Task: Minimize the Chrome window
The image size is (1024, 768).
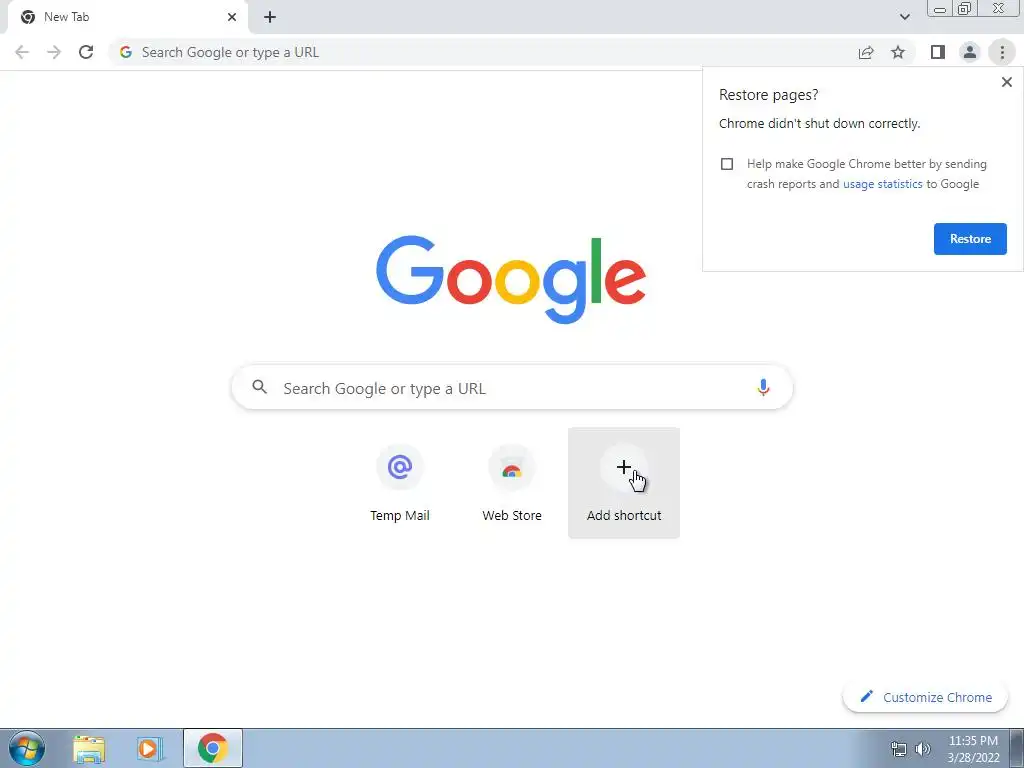Action: pyautogui.click(x=940, y=9)
